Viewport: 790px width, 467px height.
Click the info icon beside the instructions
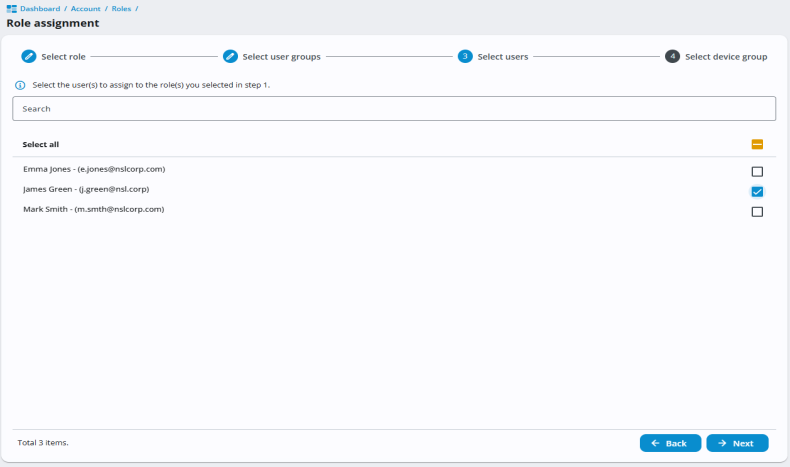coord(20,85)
